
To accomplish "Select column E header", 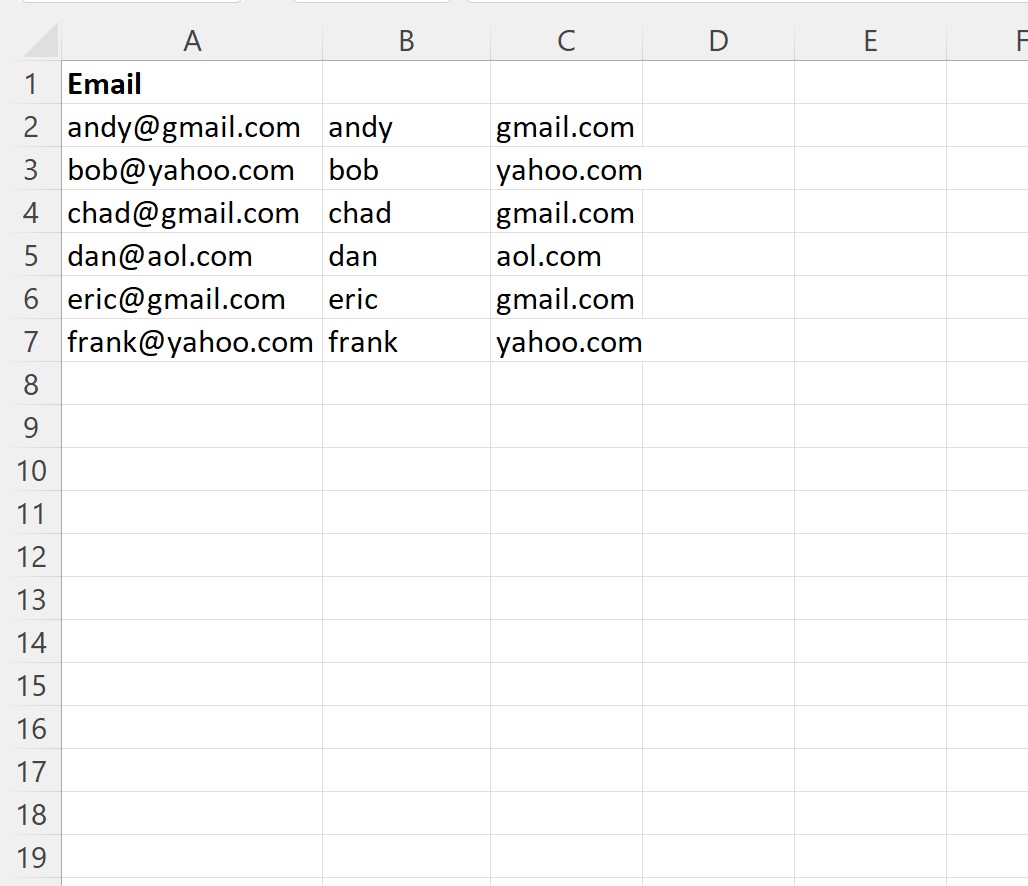I will click(x=870, y=40).
